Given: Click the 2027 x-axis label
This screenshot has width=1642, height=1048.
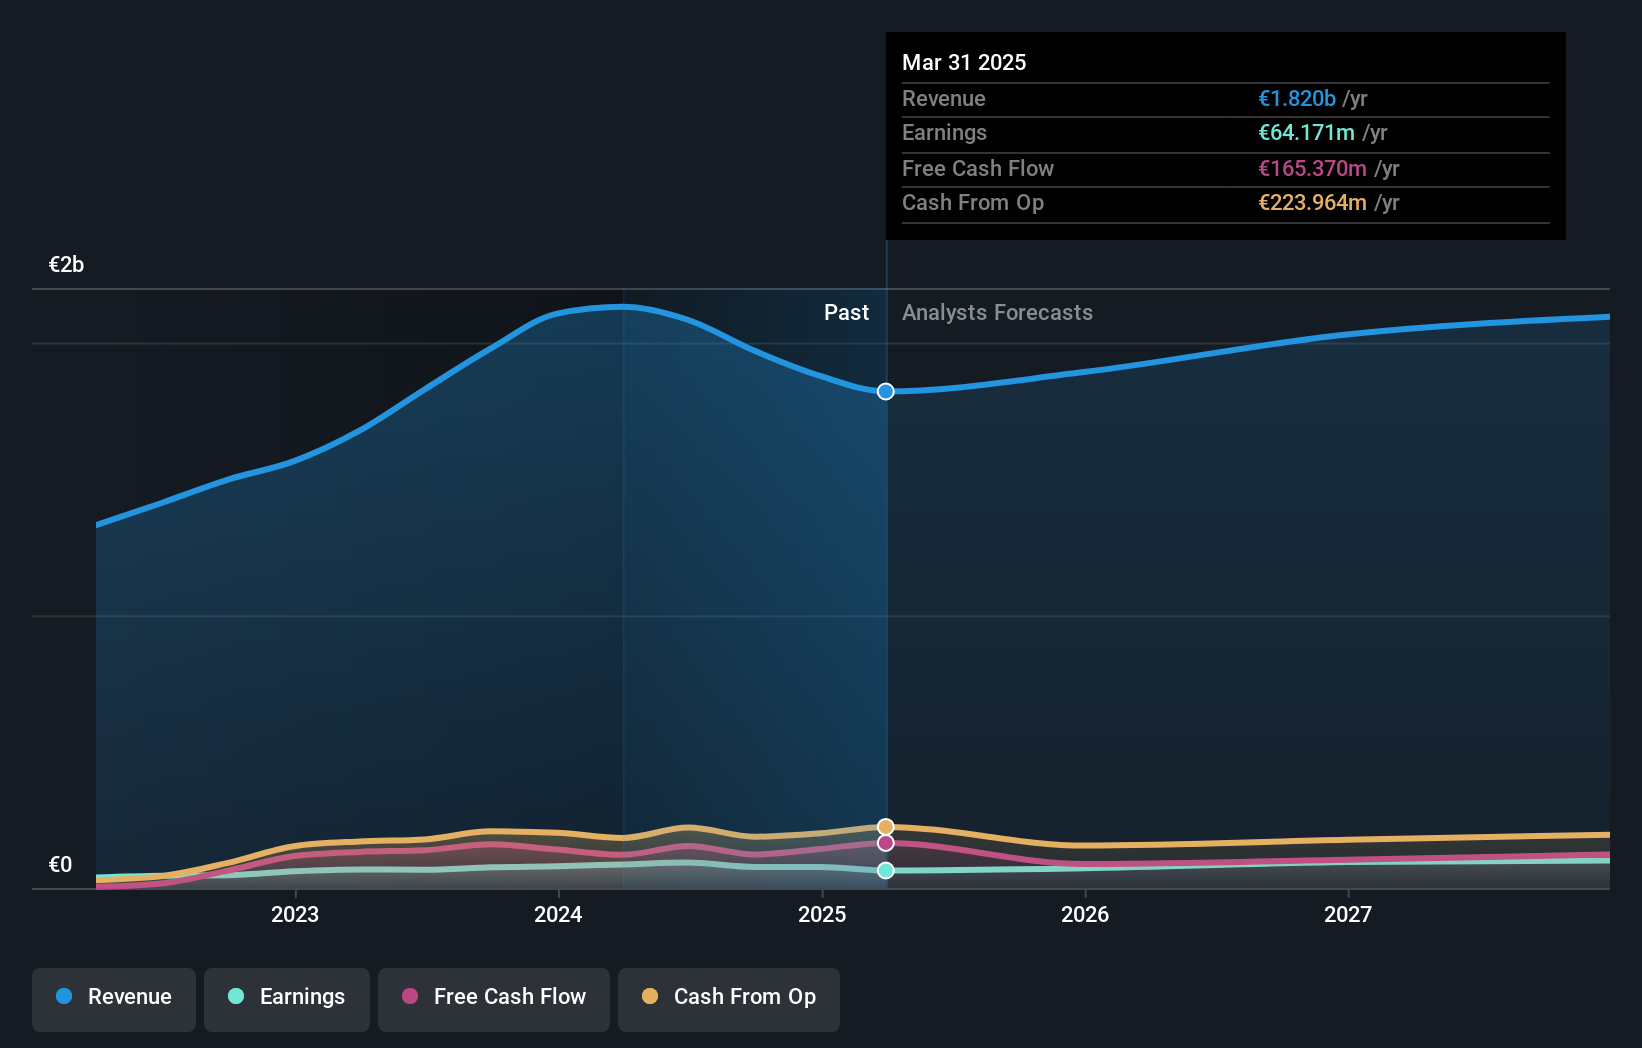Looking at the screenshot, I should 1348,914.
